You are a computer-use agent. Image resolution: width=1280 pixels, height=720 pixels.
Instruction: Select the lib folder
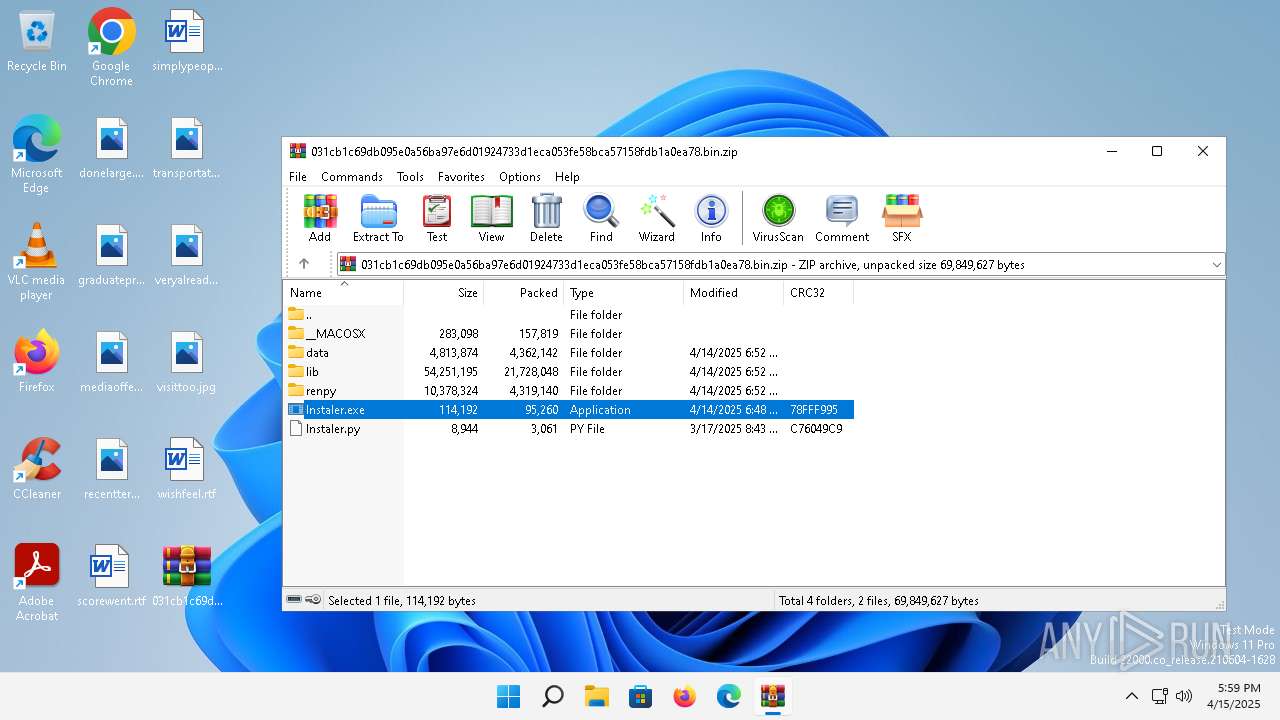[569, 371]
